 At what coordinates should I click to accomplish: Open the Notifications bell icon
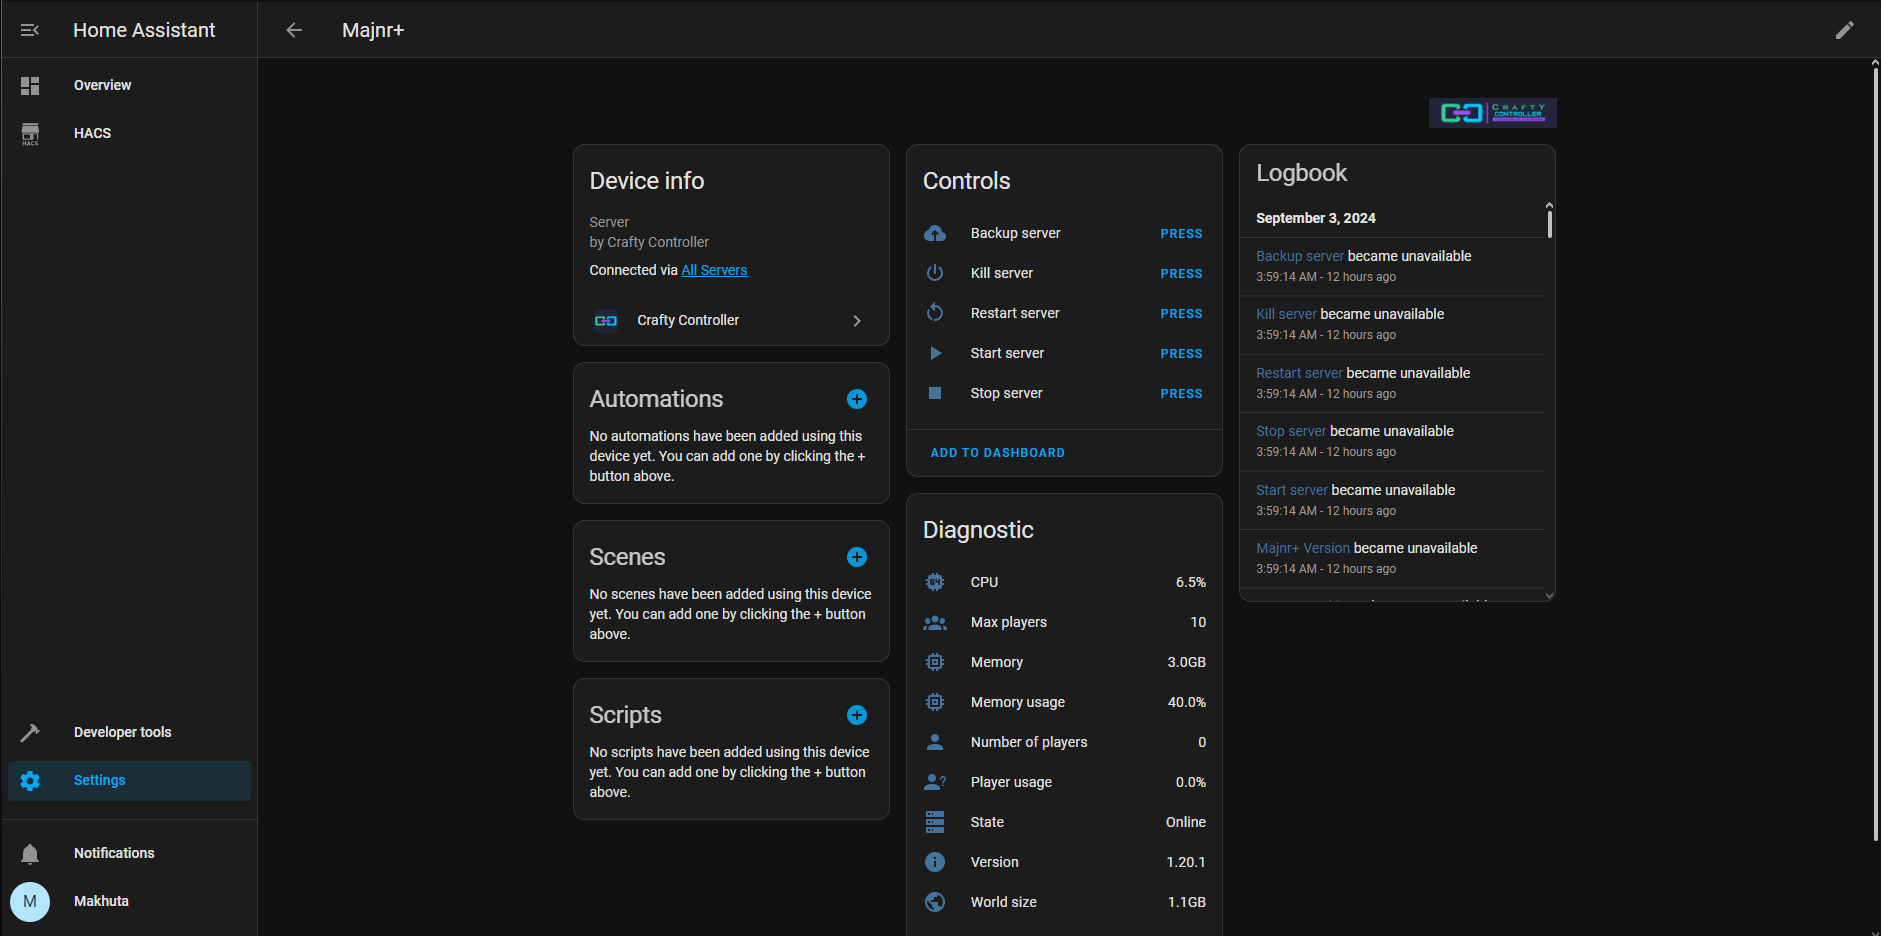pos(30,854)
